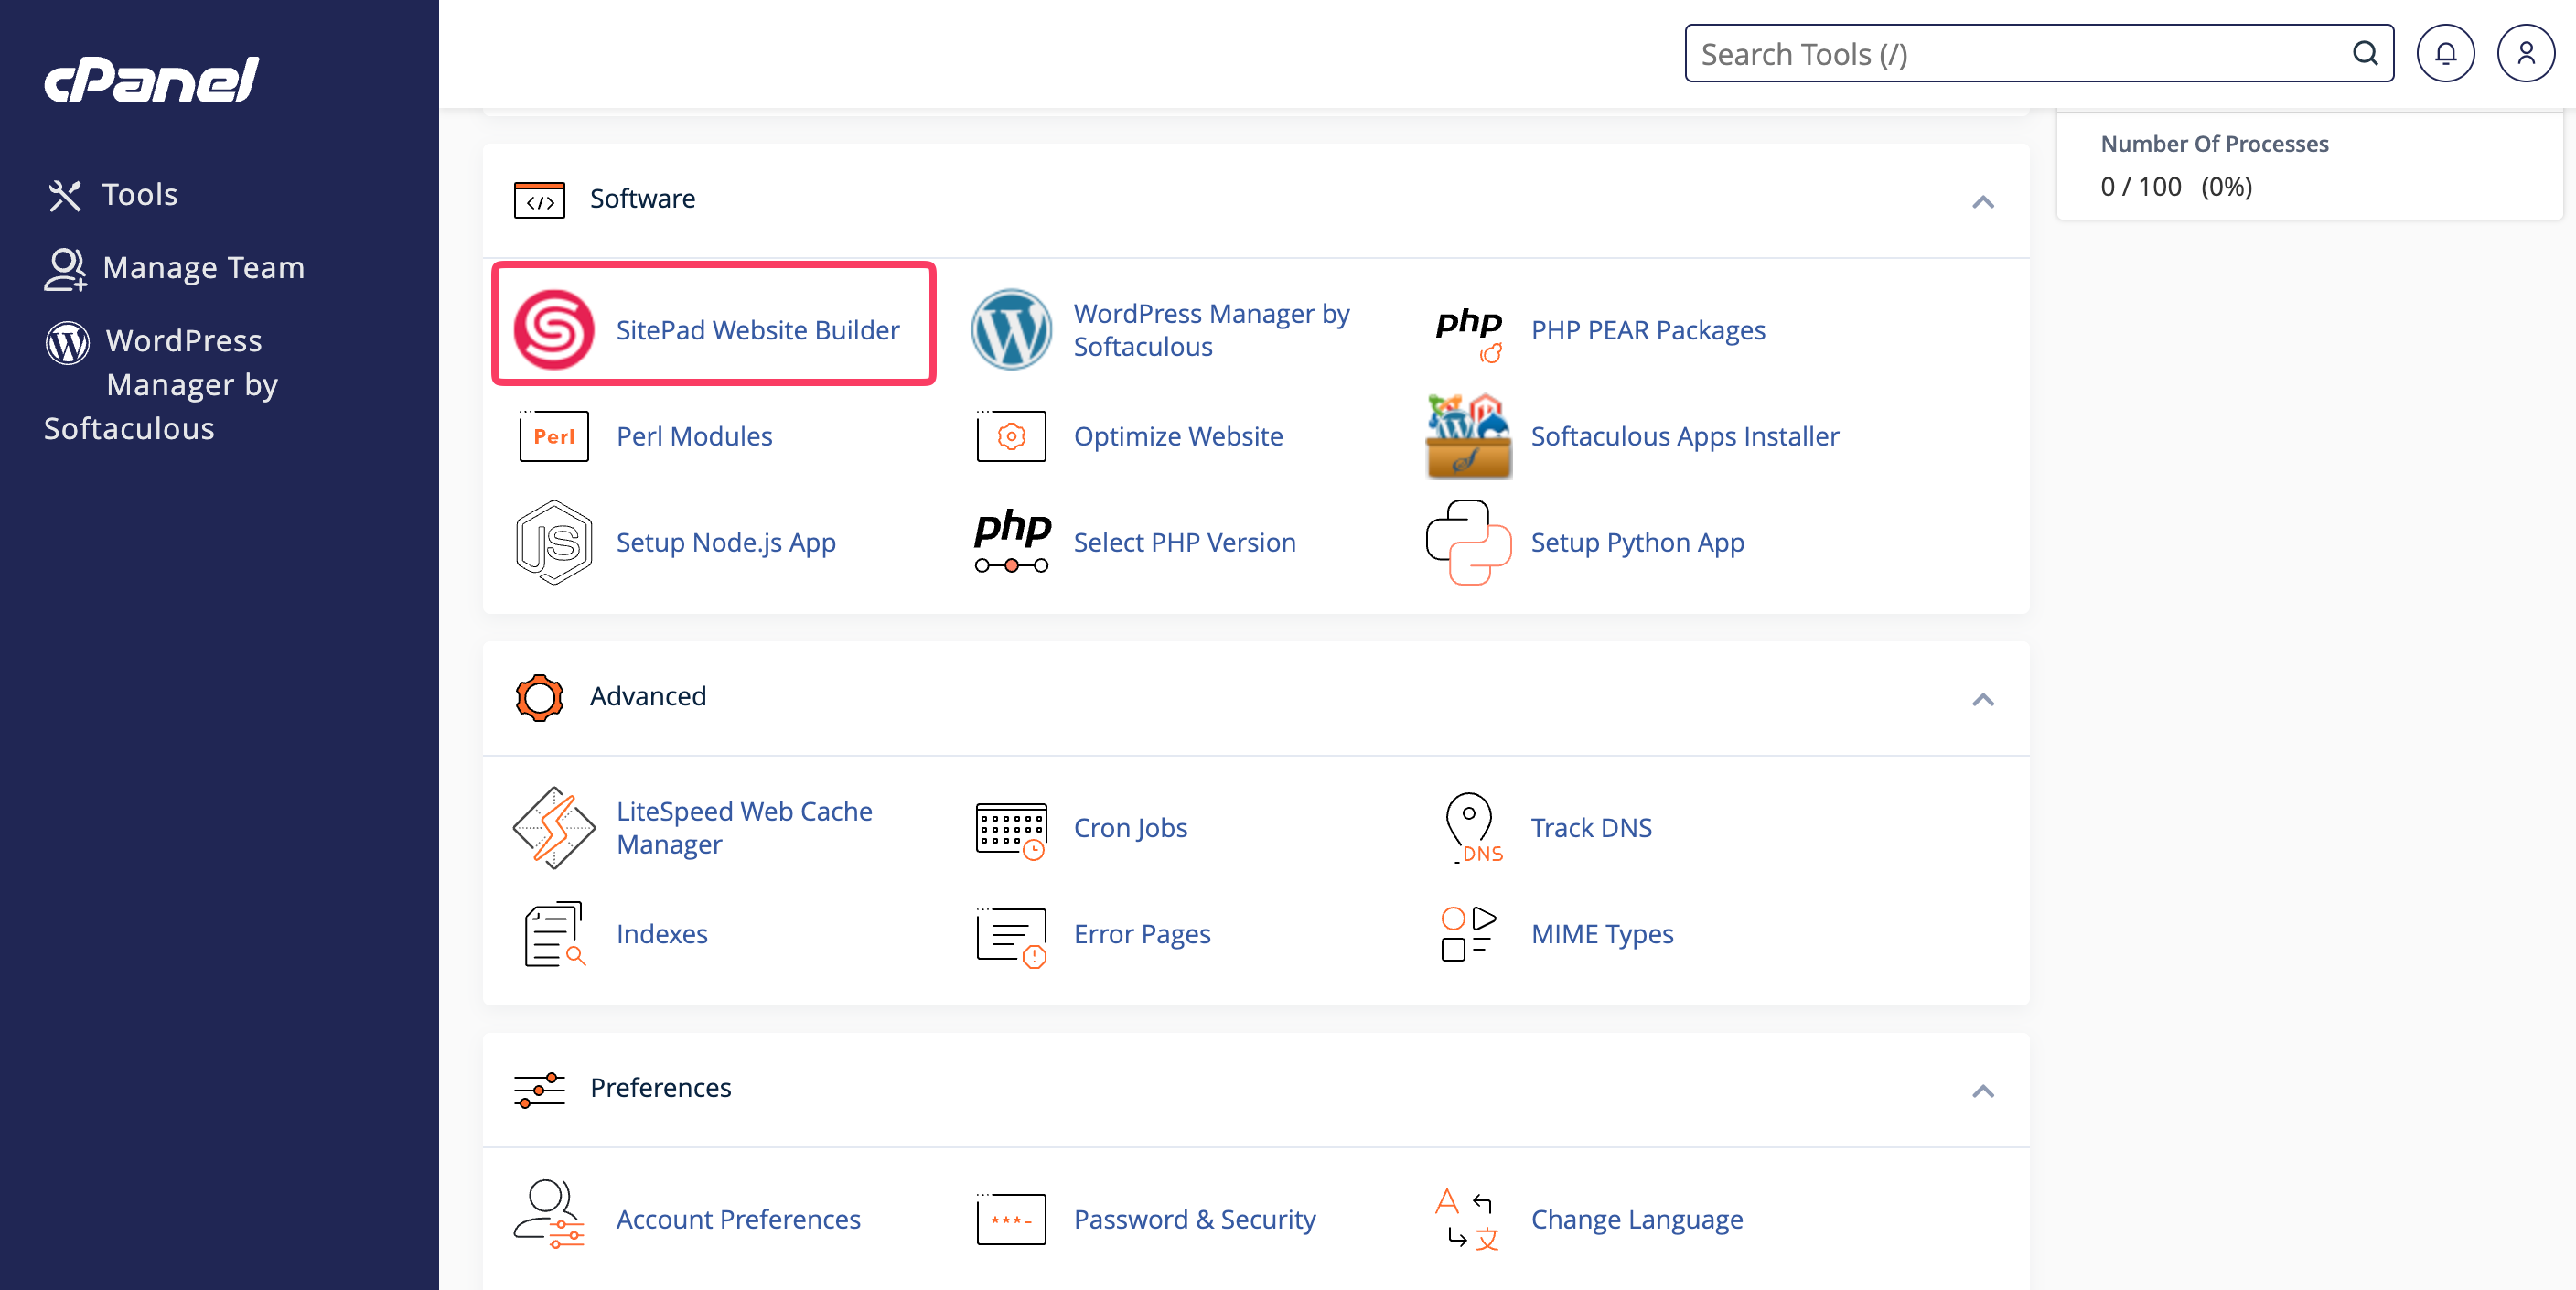Screen dimensions: 2576x1290
Task: Open the Track DNS icon
Action: 1473,828
